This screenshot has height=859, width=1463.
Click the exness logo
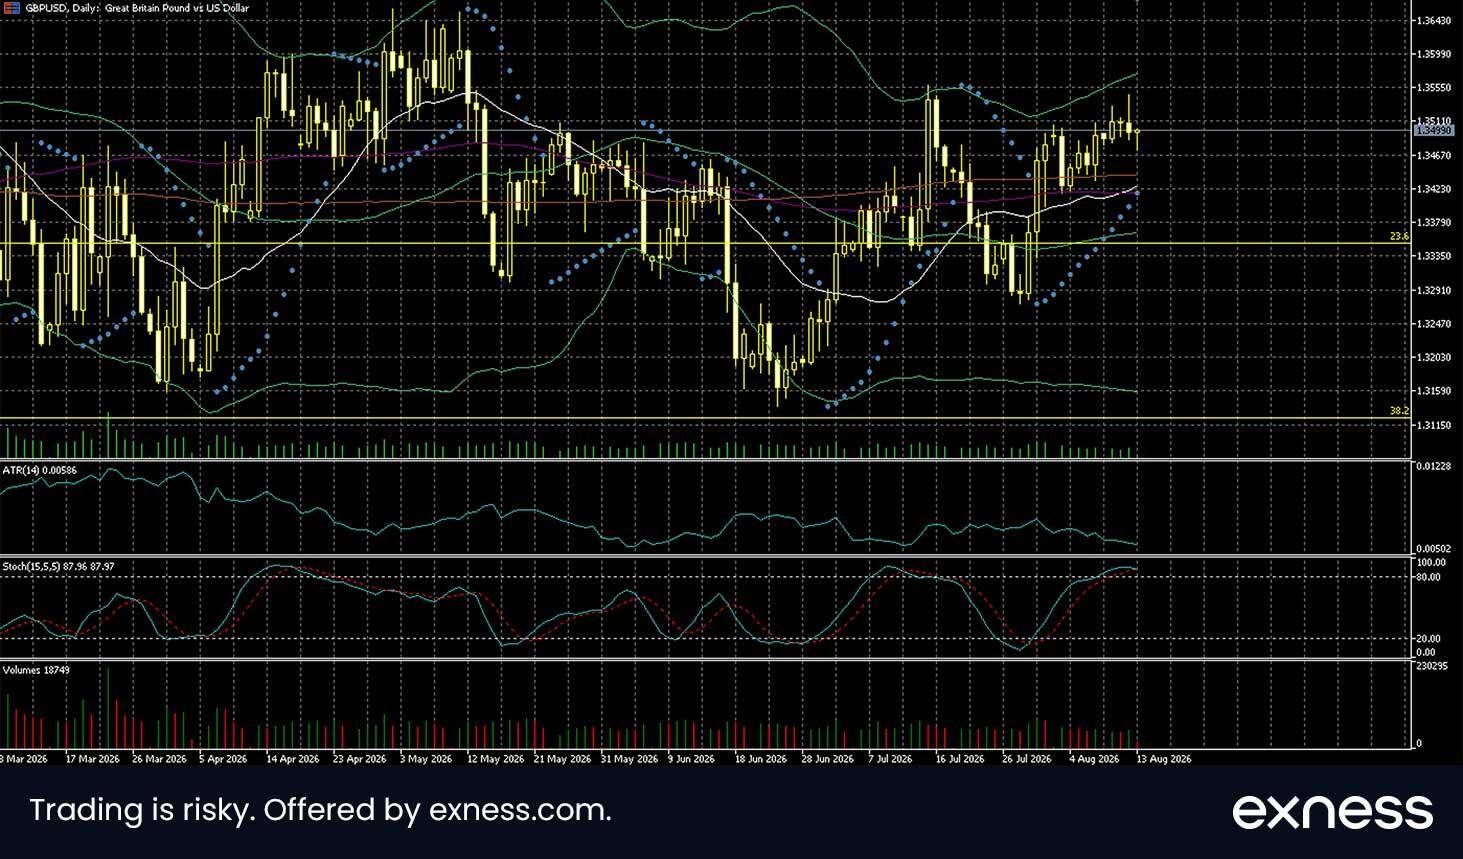1332,811
